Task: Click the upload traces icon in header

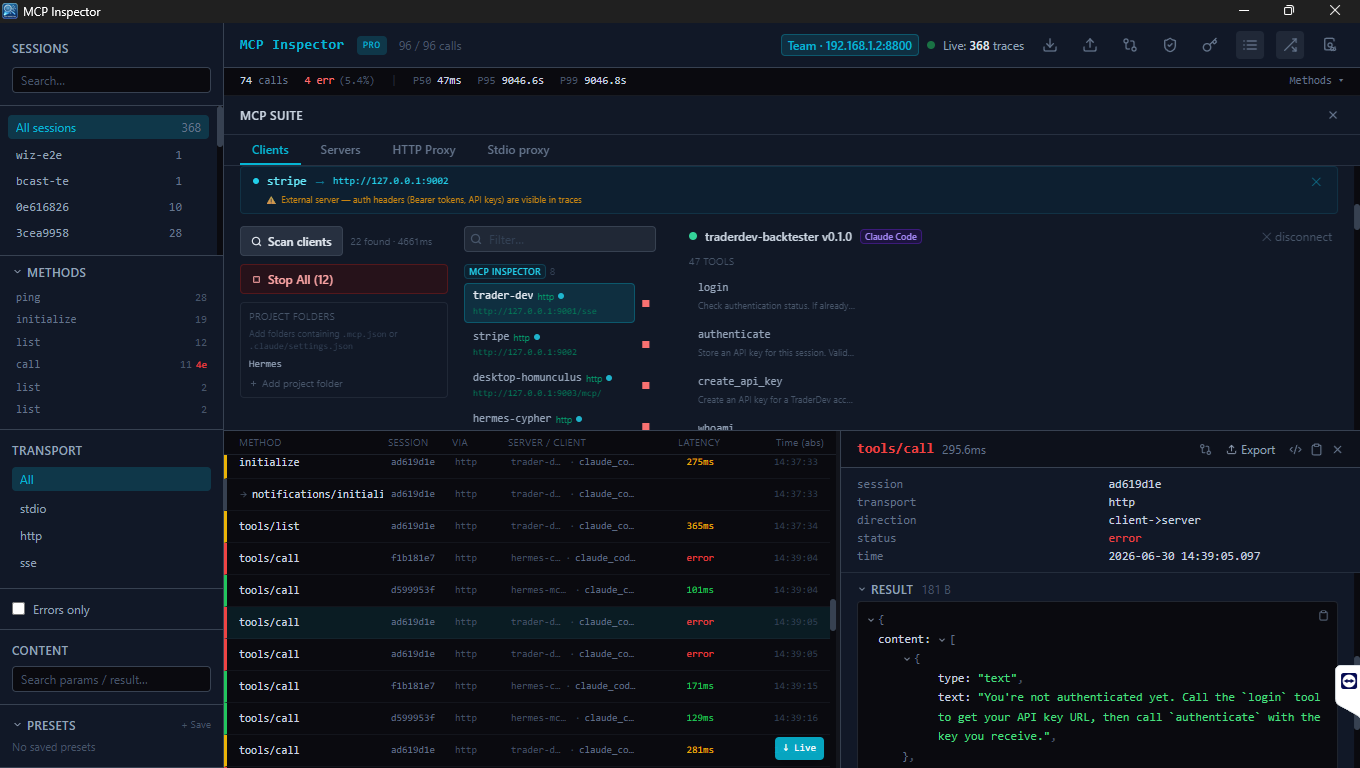Action: coord(1090,45)
